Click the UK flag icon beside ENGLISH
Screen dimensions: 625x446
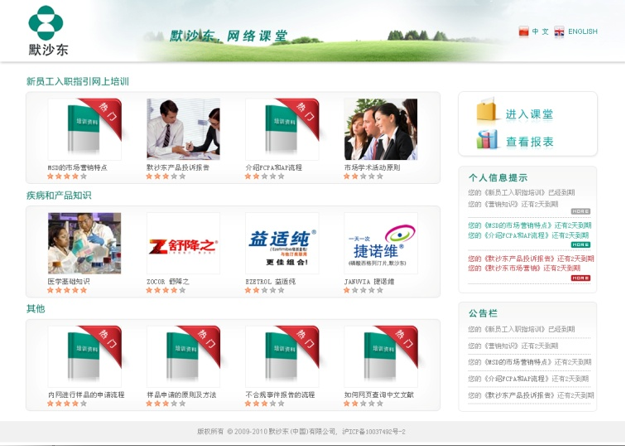coord(559,32)
